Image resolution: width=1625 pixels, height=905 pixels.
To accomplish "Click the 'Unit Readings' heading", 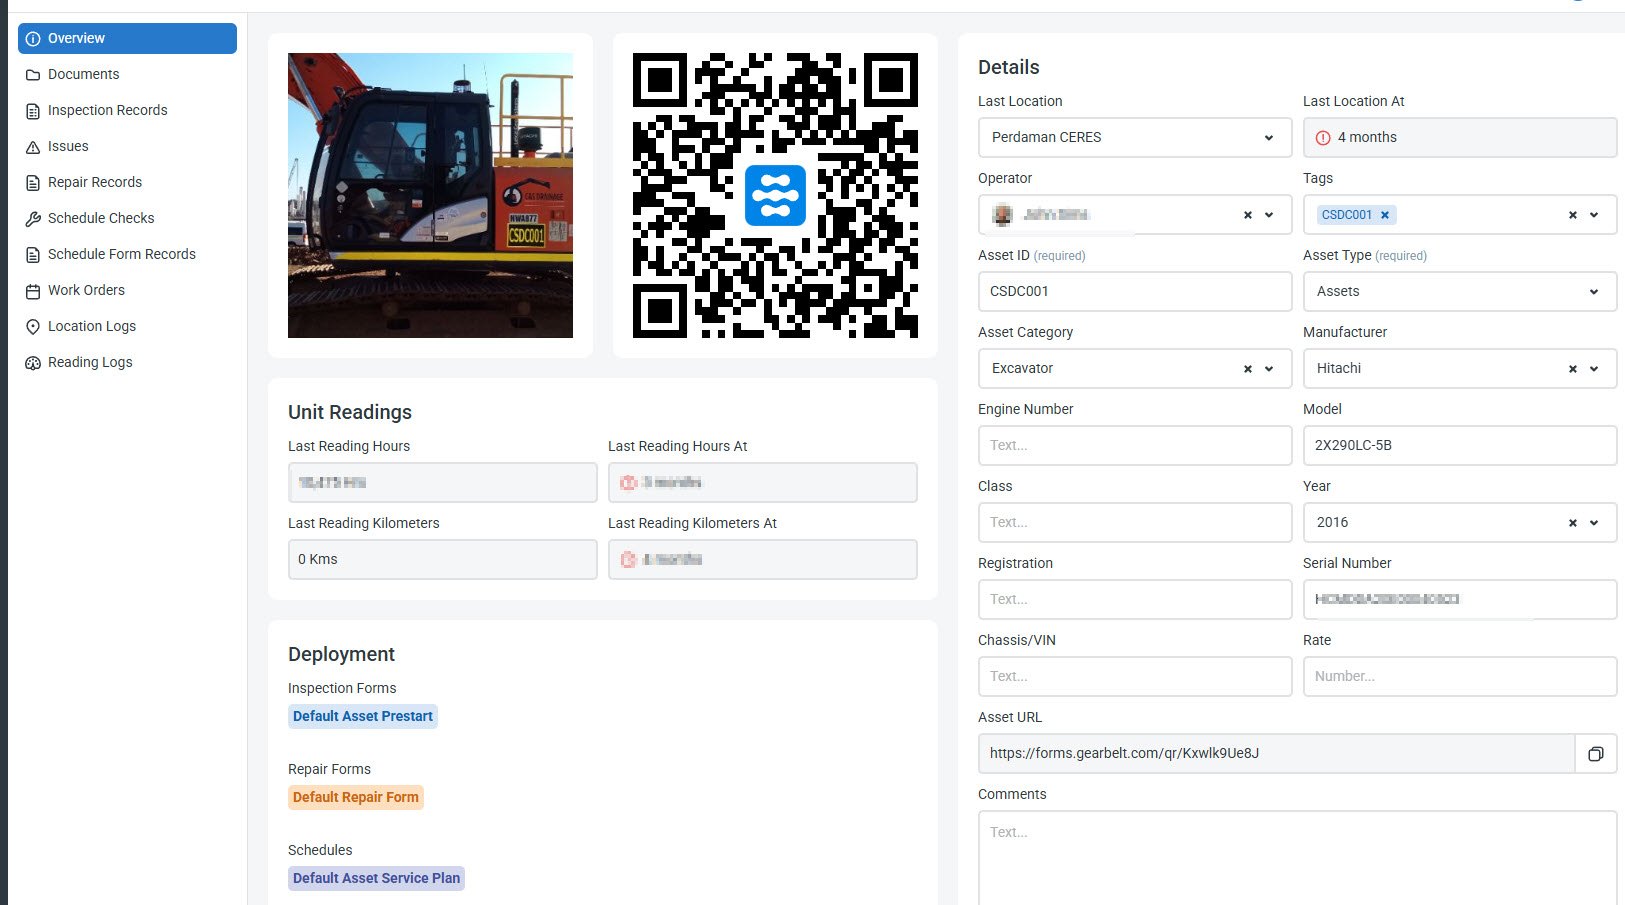I will pyautogui.click(x=350, y=412).
